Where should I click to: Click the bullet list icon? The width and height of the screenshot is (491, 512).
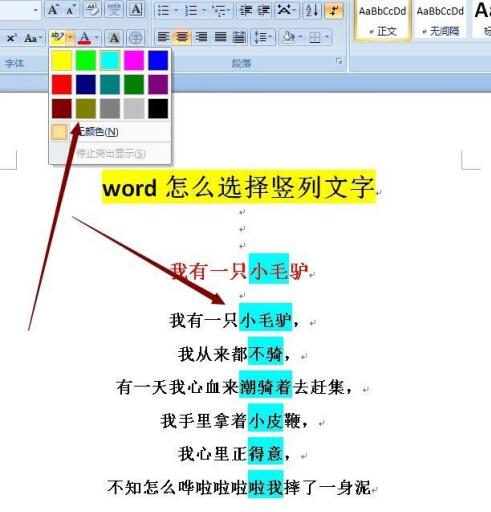[163, 10]
